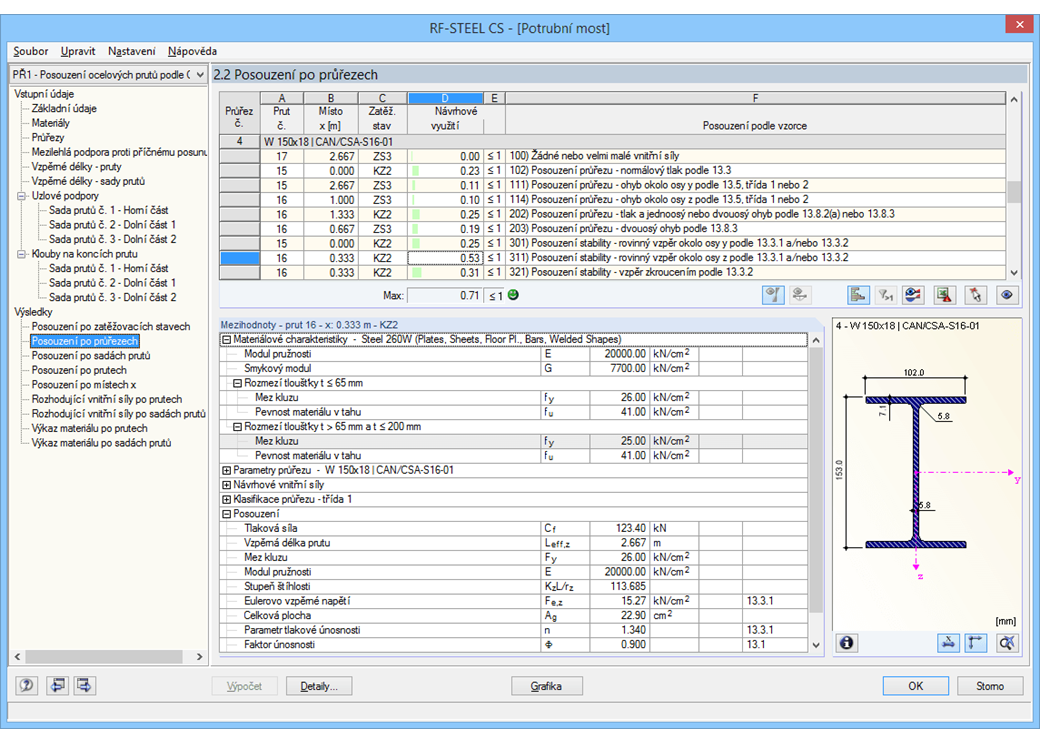
Task: Select Průřezy in the navigation tree
Action: [x=48, y=138]
